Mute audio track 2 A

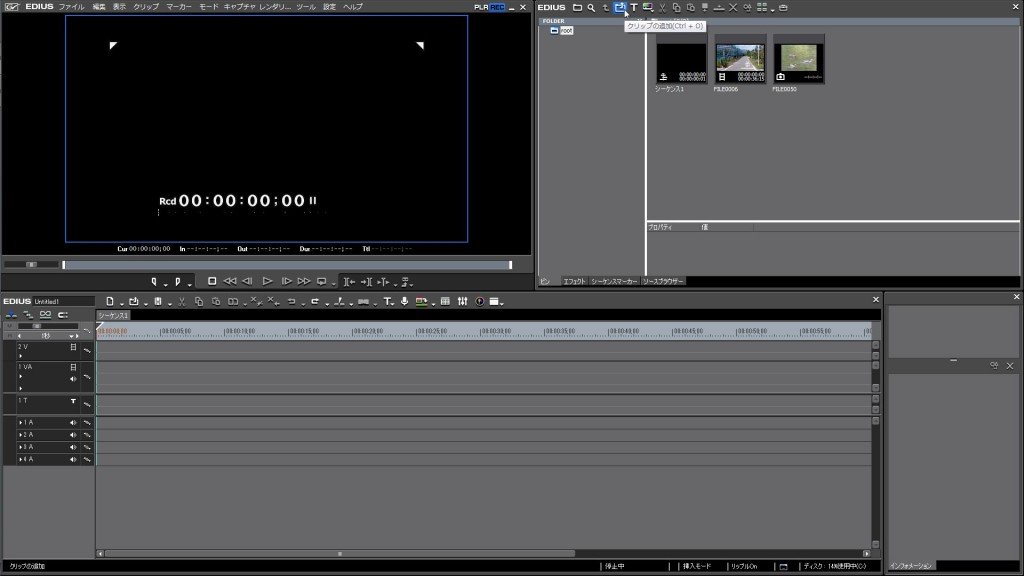pyautogui.click(x=73, y=436)
